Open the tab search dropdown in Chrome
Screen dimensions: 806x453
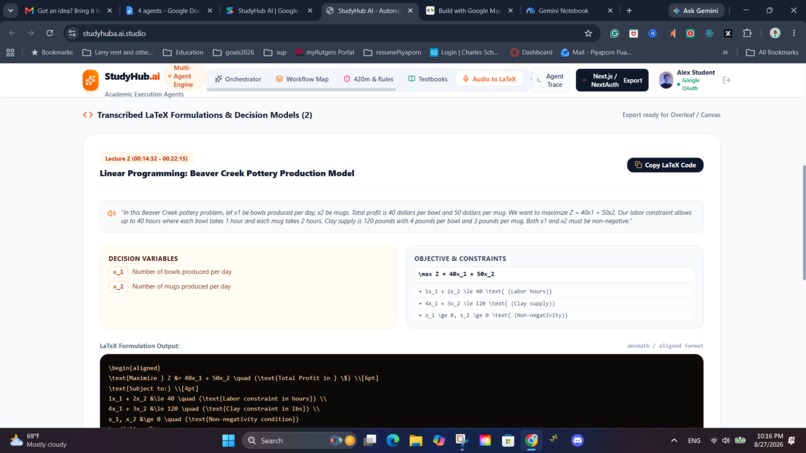click(x=10, y=10)
